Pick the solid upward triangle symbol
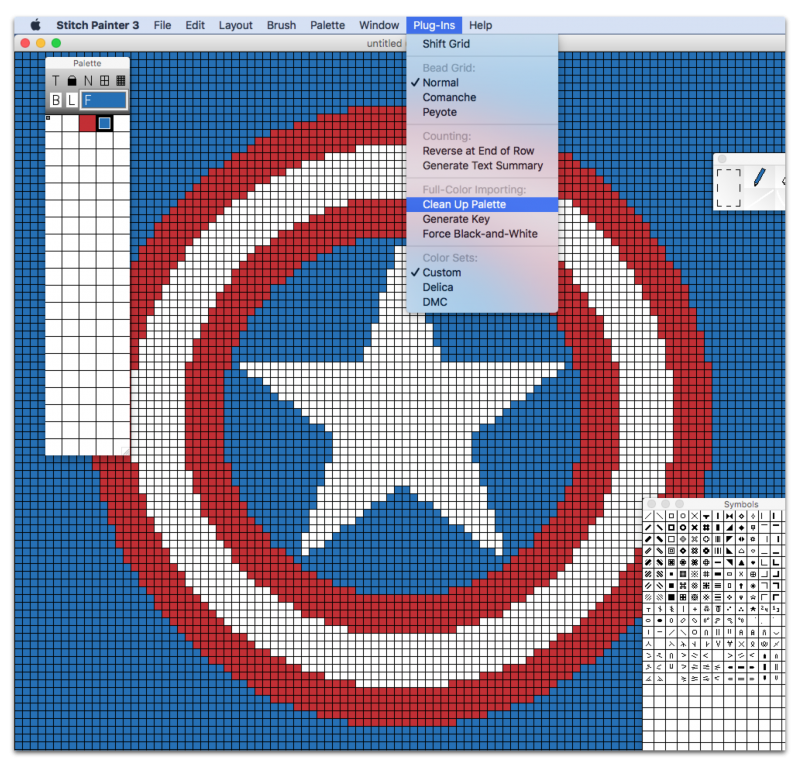 [741, 562]
